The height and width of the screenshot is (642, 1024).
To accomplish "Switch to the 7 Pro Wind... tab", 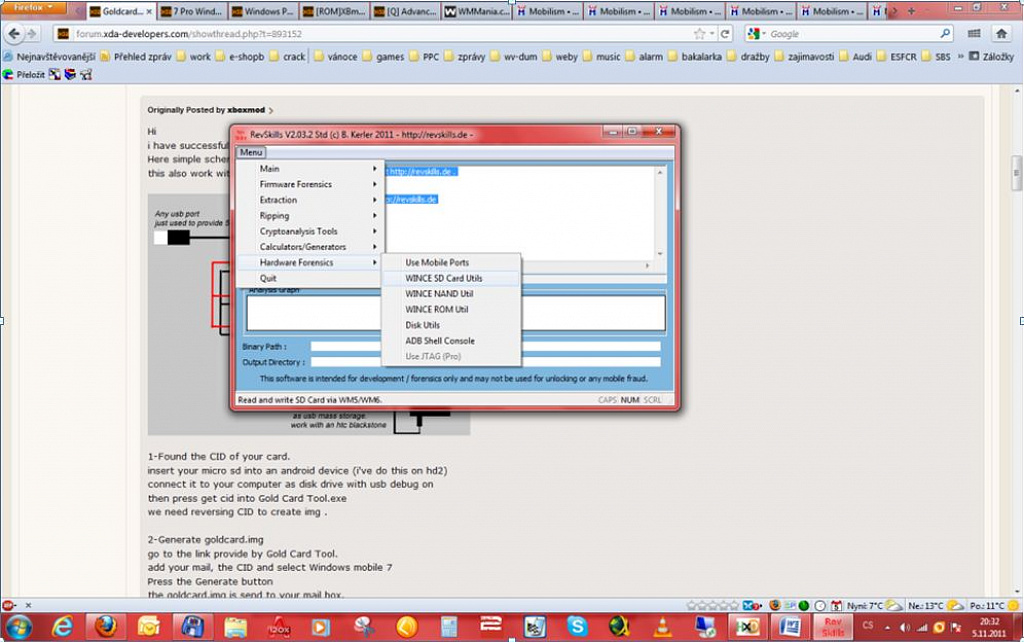I will (x=191, y=11).
